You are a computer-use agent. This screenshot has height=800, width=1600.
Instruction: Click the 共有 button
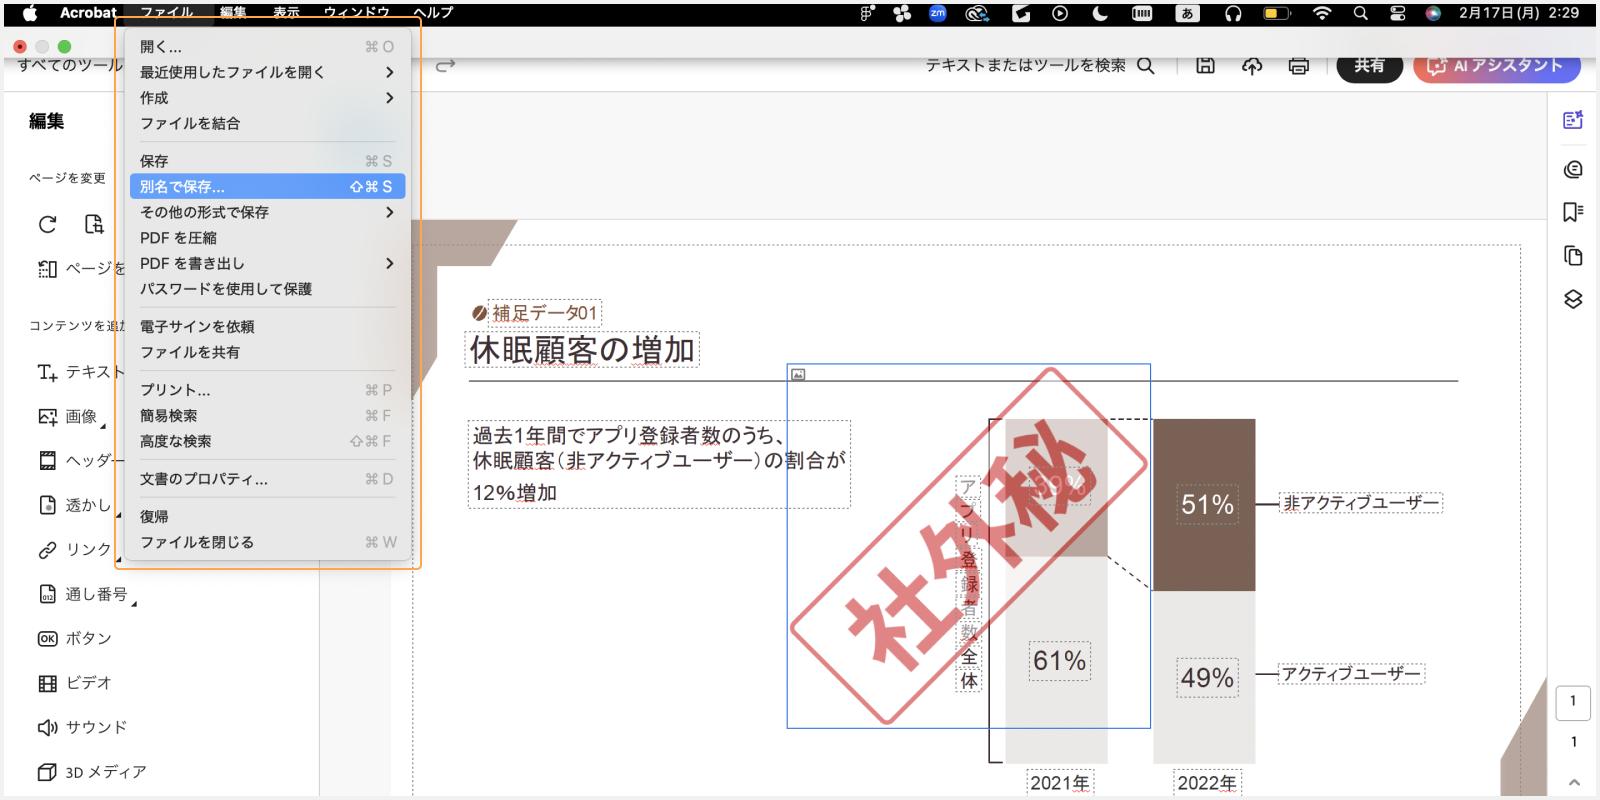(1370, 66)
